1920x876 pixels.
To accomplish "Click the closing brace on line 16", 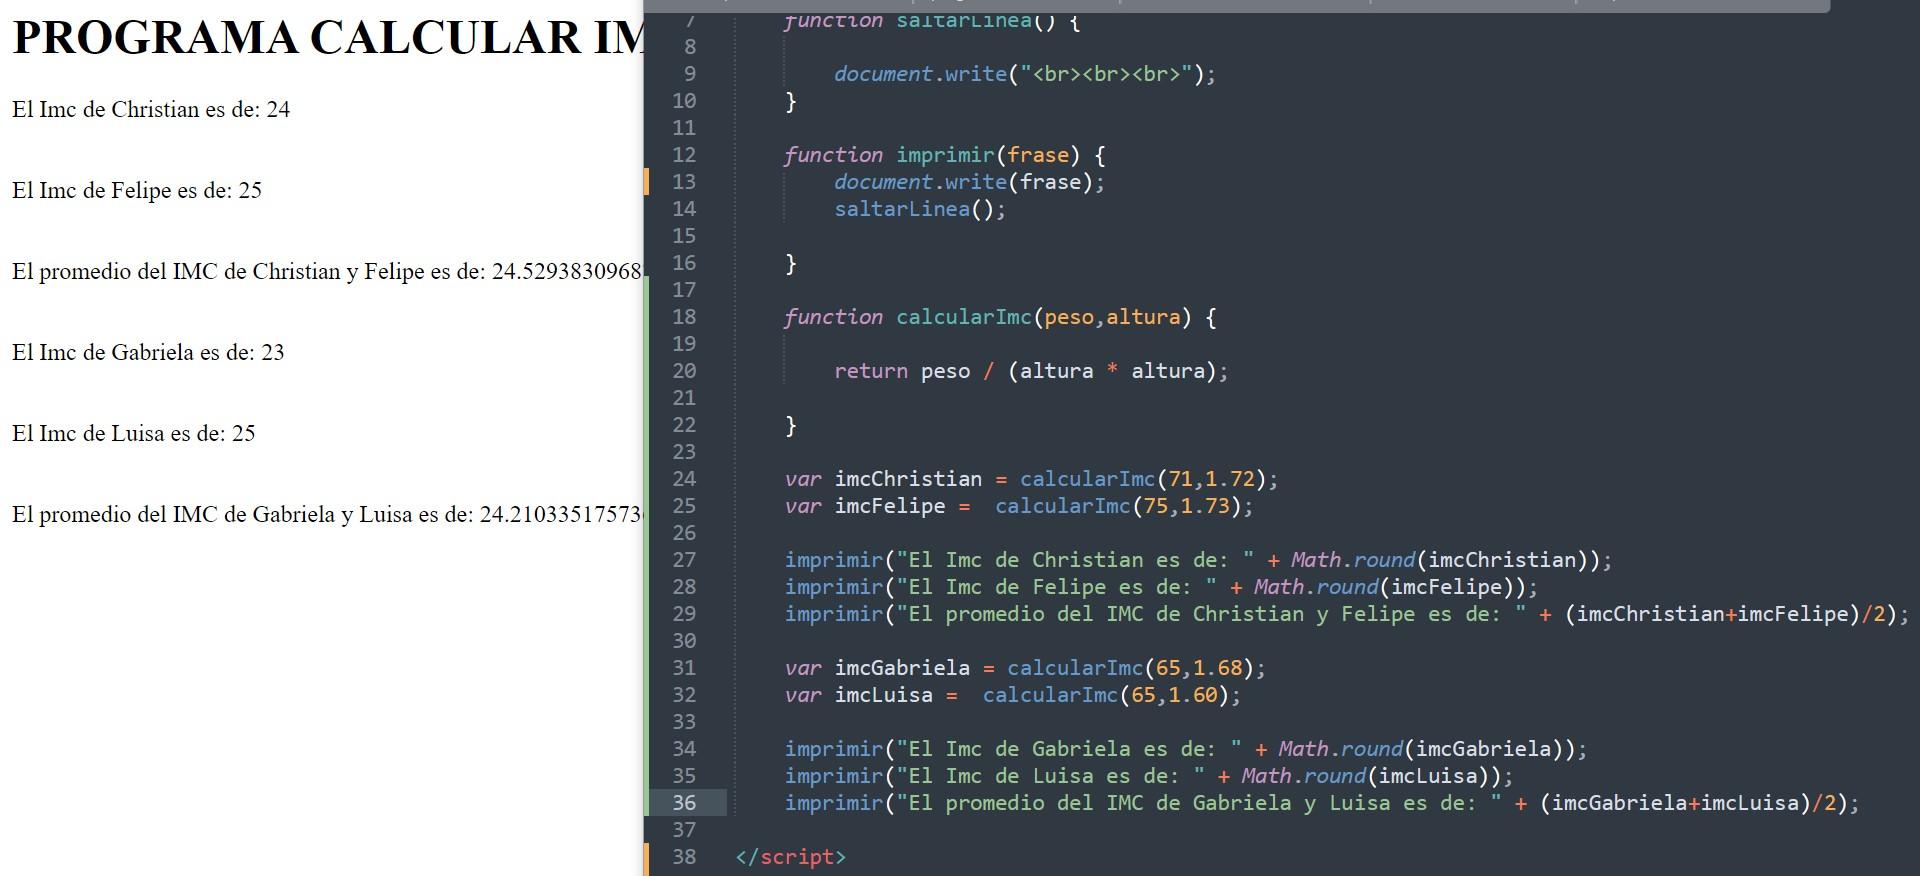I will click(x=791, y=263).
